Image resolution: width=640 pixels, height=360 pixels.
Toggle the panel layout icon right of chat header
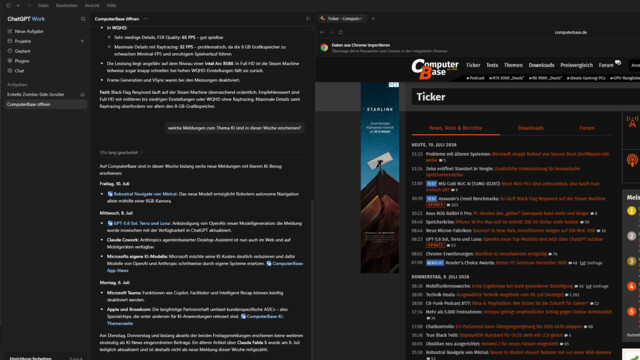coord(308,19)
